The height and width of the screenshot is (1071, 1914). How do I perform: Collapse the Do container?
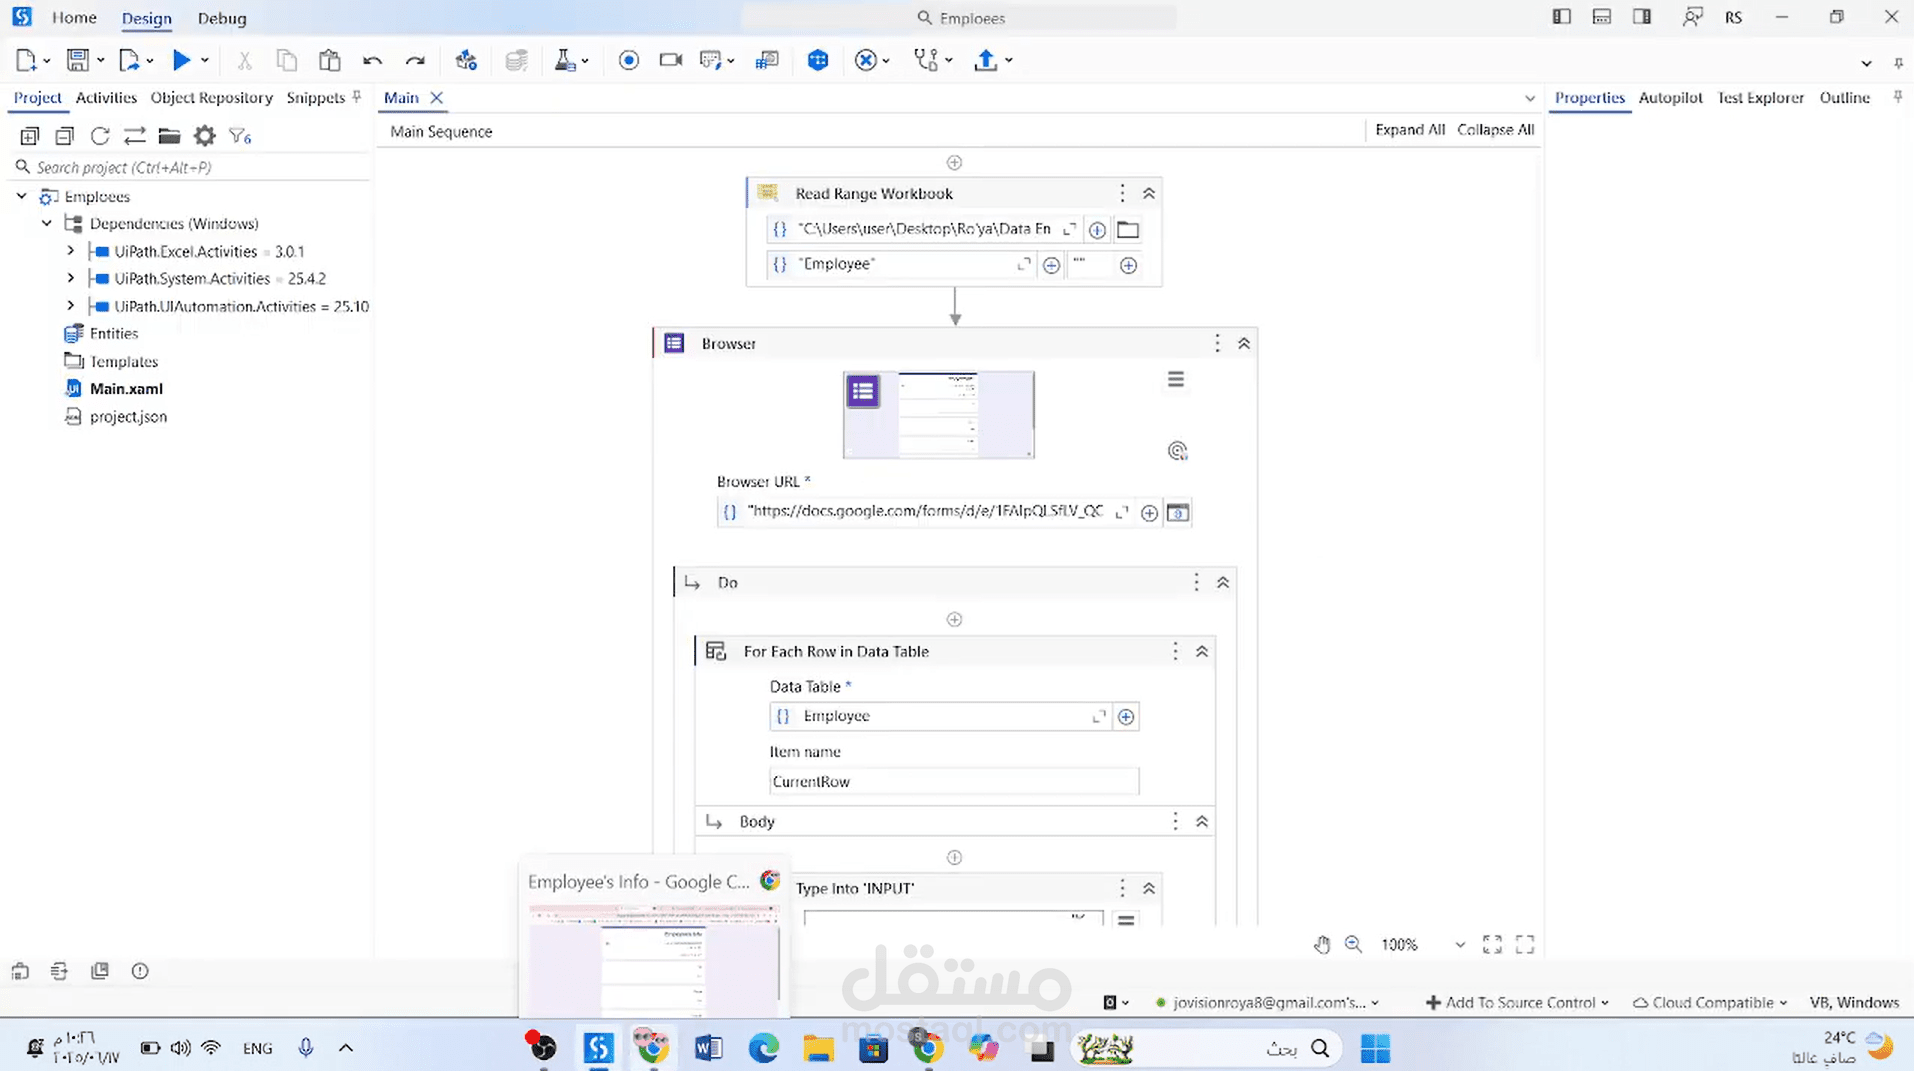pos(1222,583)
